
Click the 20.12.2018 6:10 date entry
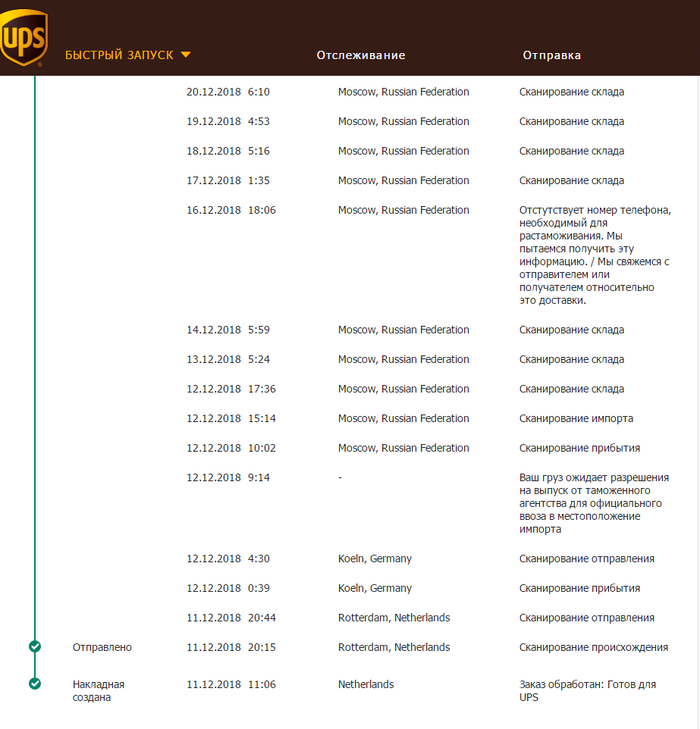click(228, 92)
